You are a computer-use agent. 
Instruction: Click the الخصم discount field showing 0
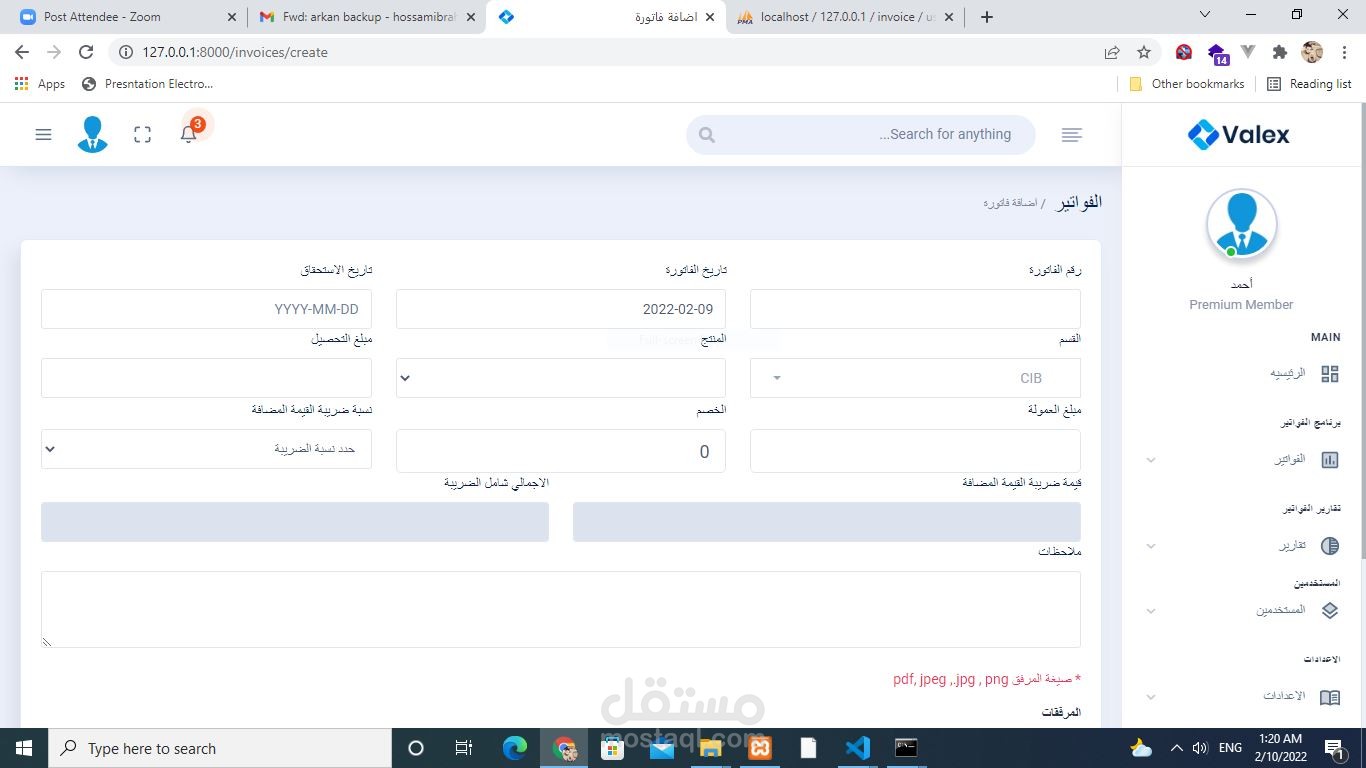[561, 451]
